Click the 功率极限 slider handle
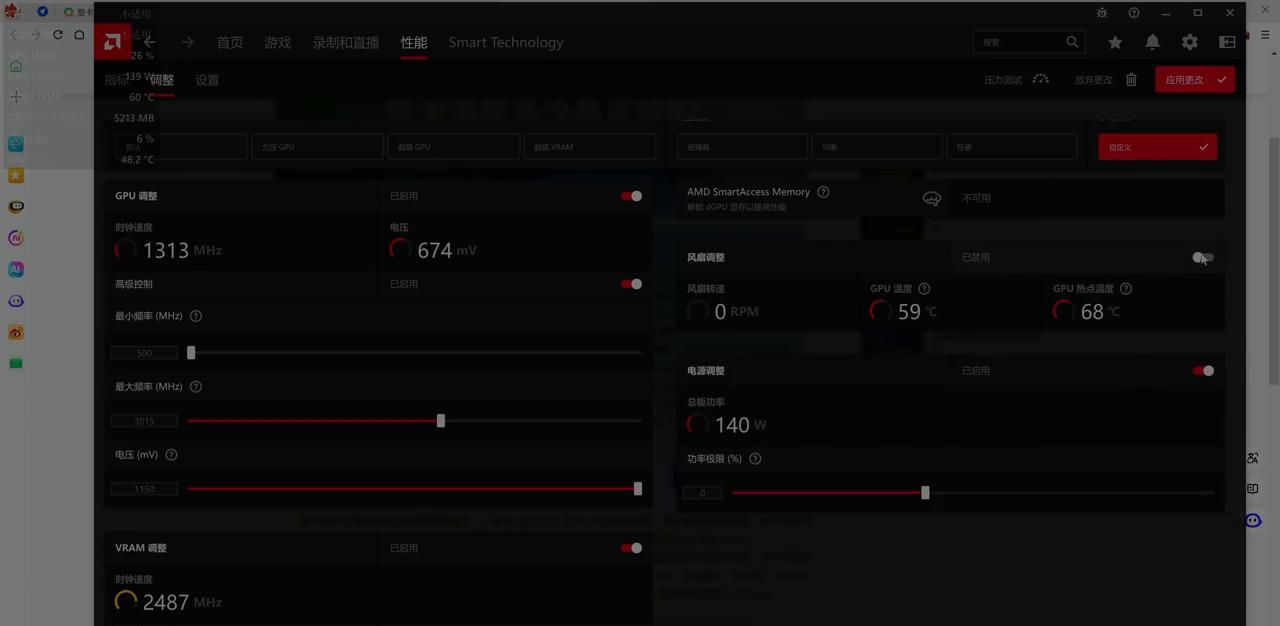Screen dimensions: 1280x626 click(925, 493)
